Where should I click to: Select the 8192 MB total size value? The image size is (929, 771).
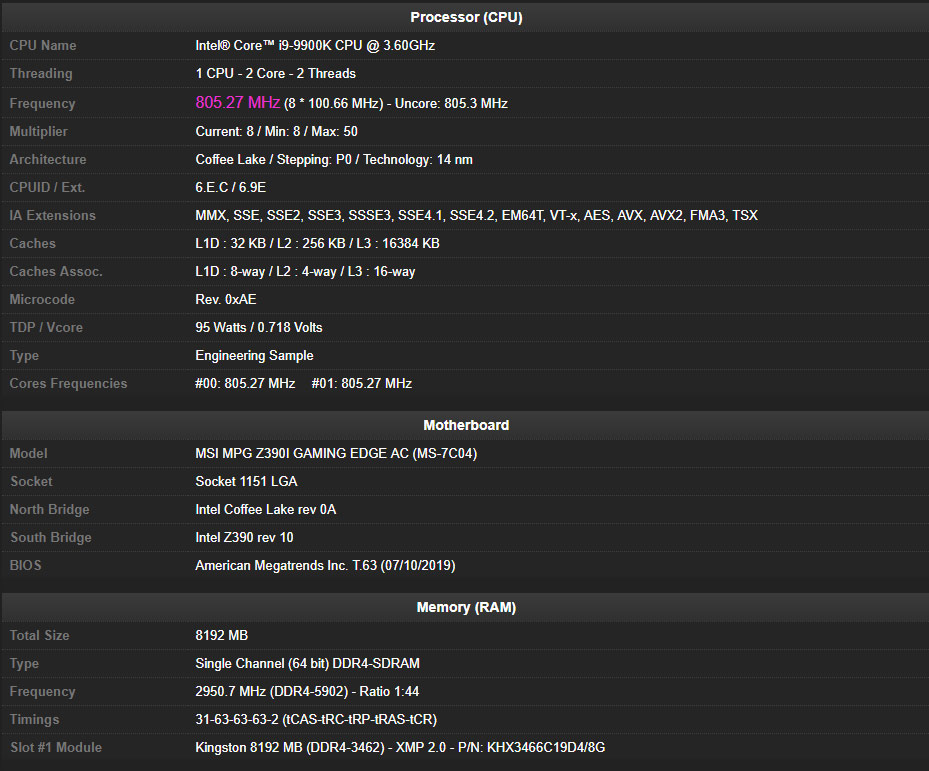[222, 635]
